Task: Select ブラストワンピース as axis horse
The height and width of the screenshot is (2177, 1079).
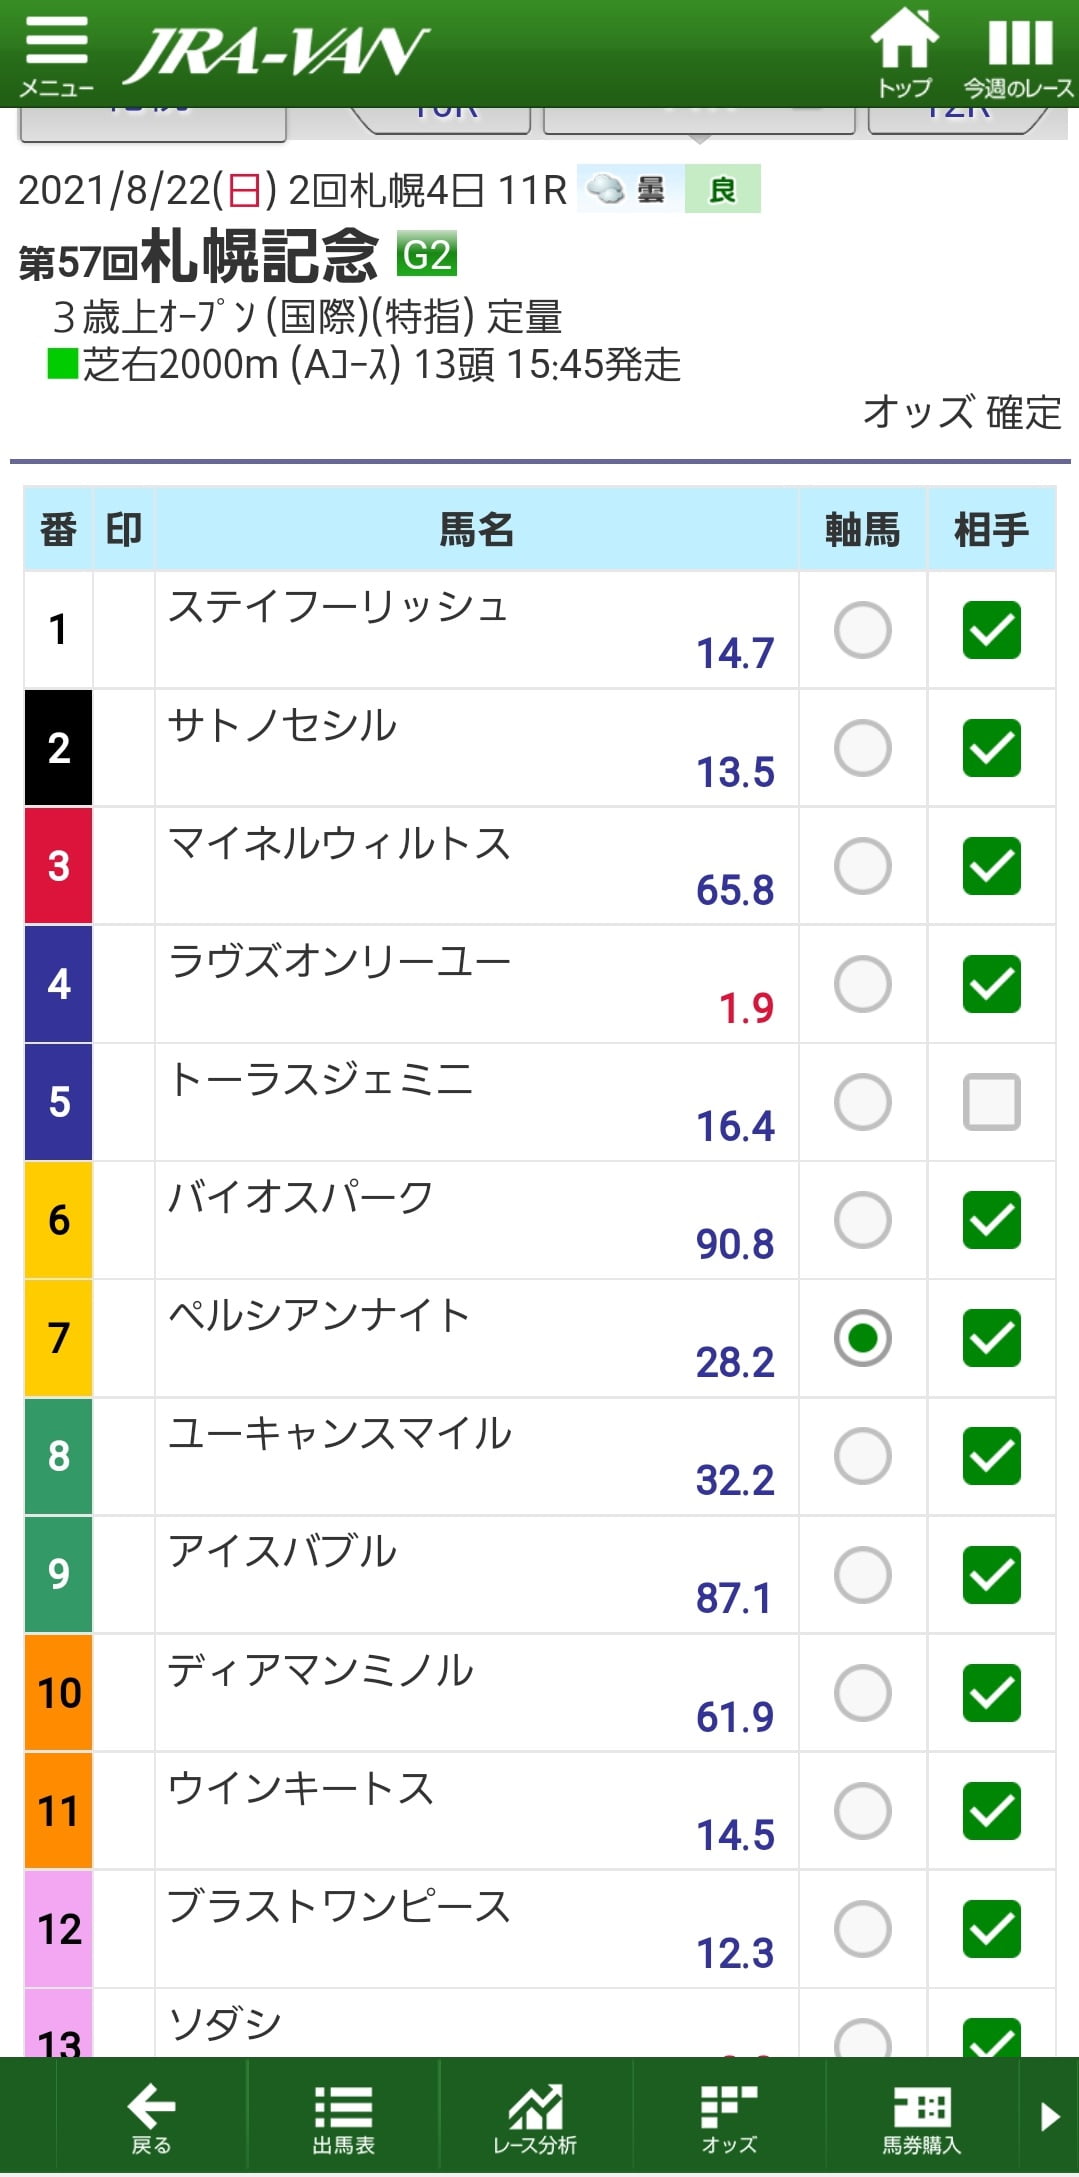Action: 862,1929
